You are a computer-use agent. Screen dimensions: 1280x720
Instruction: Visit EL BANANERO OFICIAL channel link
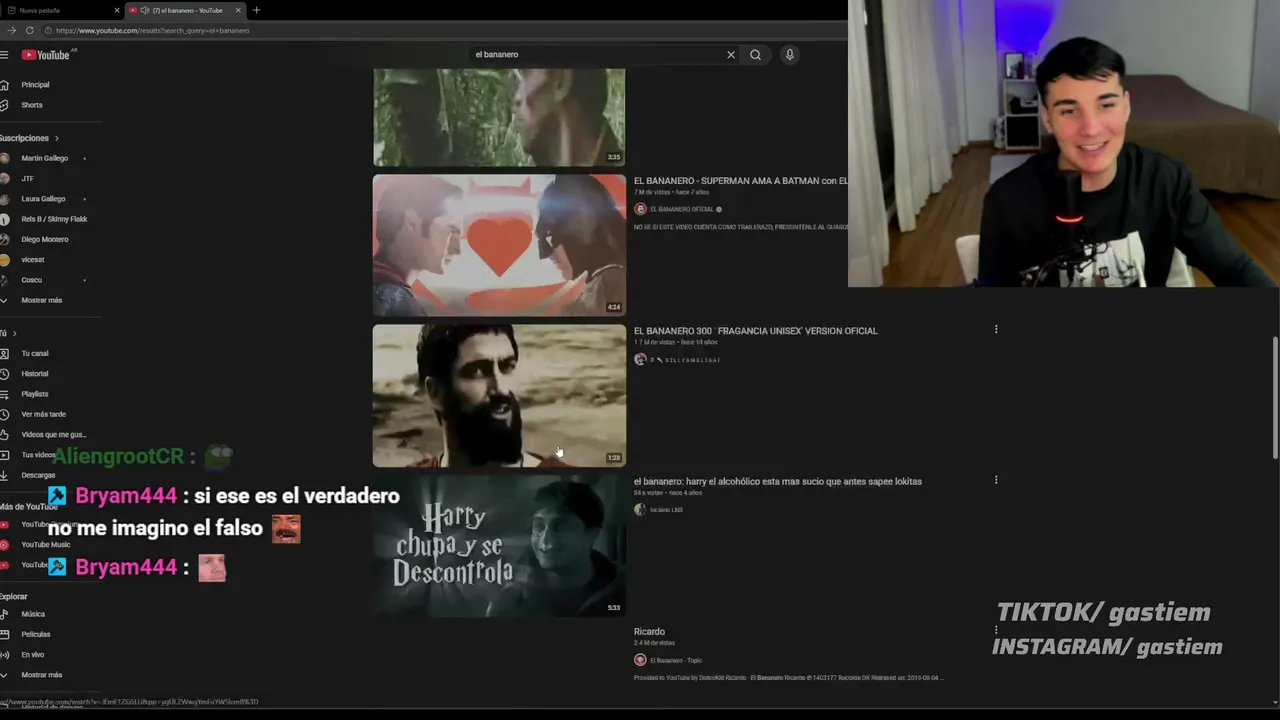coord(682,209)
